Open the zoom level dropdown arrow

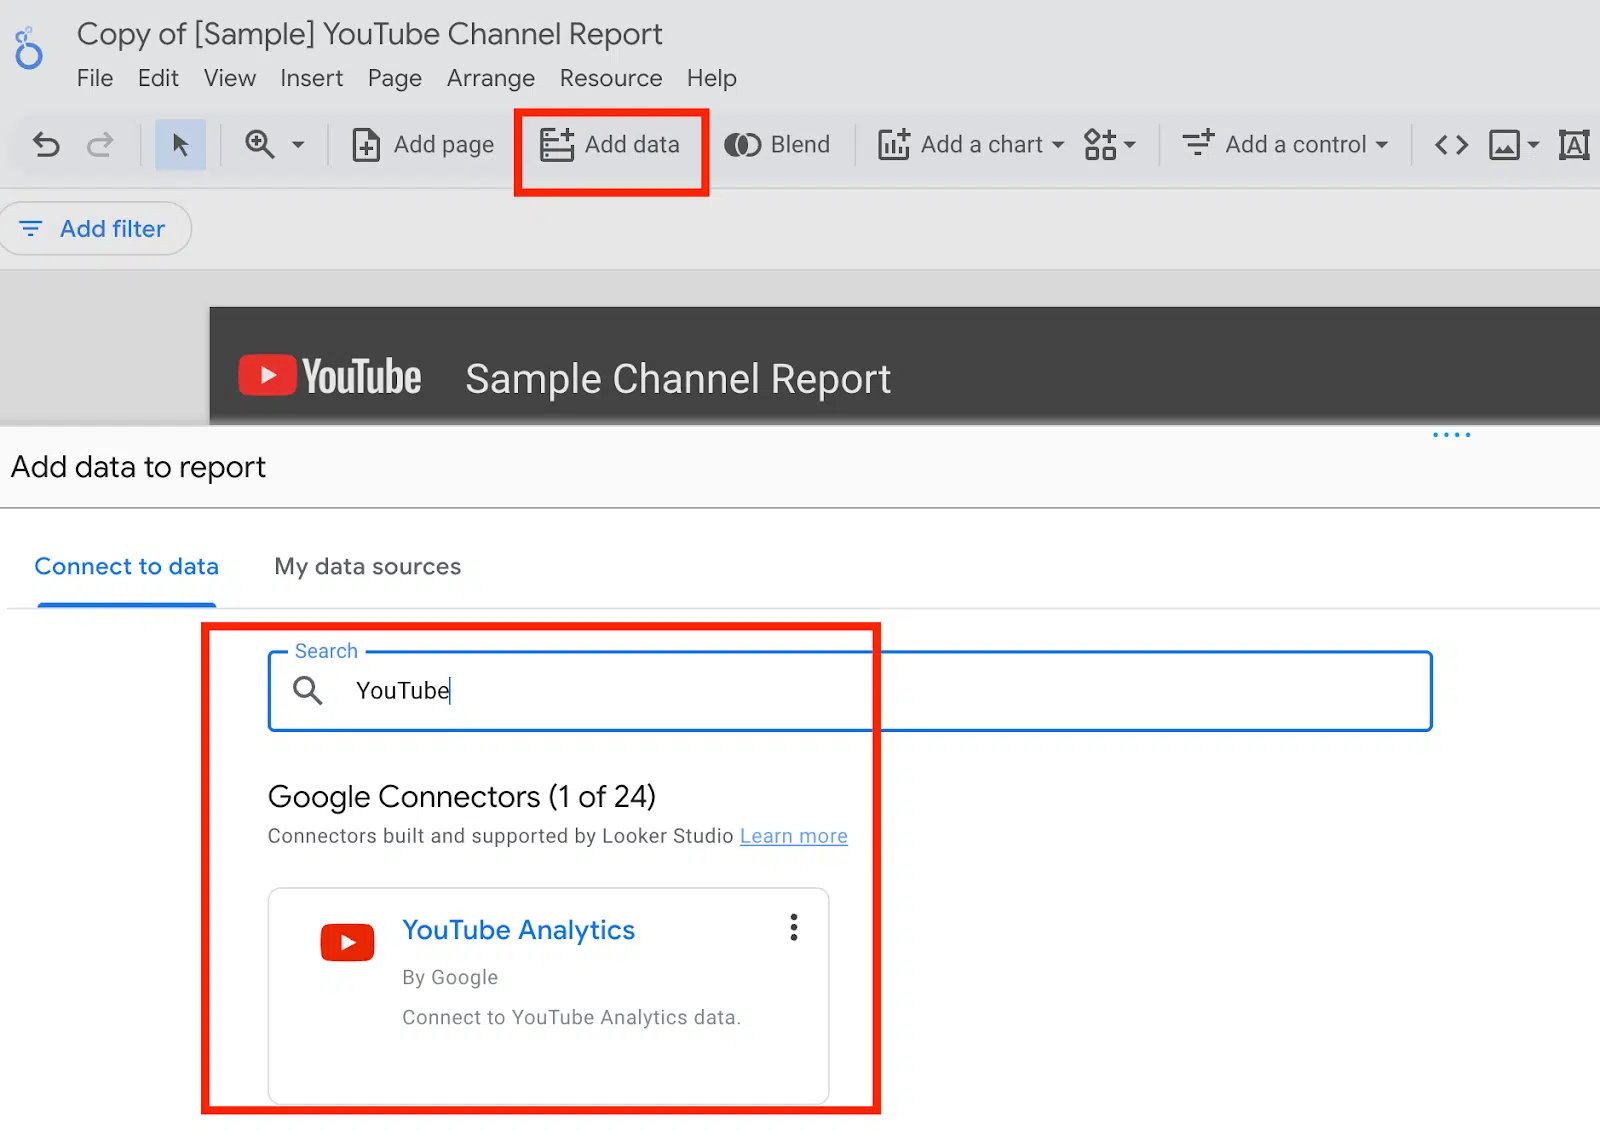pos(298,145)
